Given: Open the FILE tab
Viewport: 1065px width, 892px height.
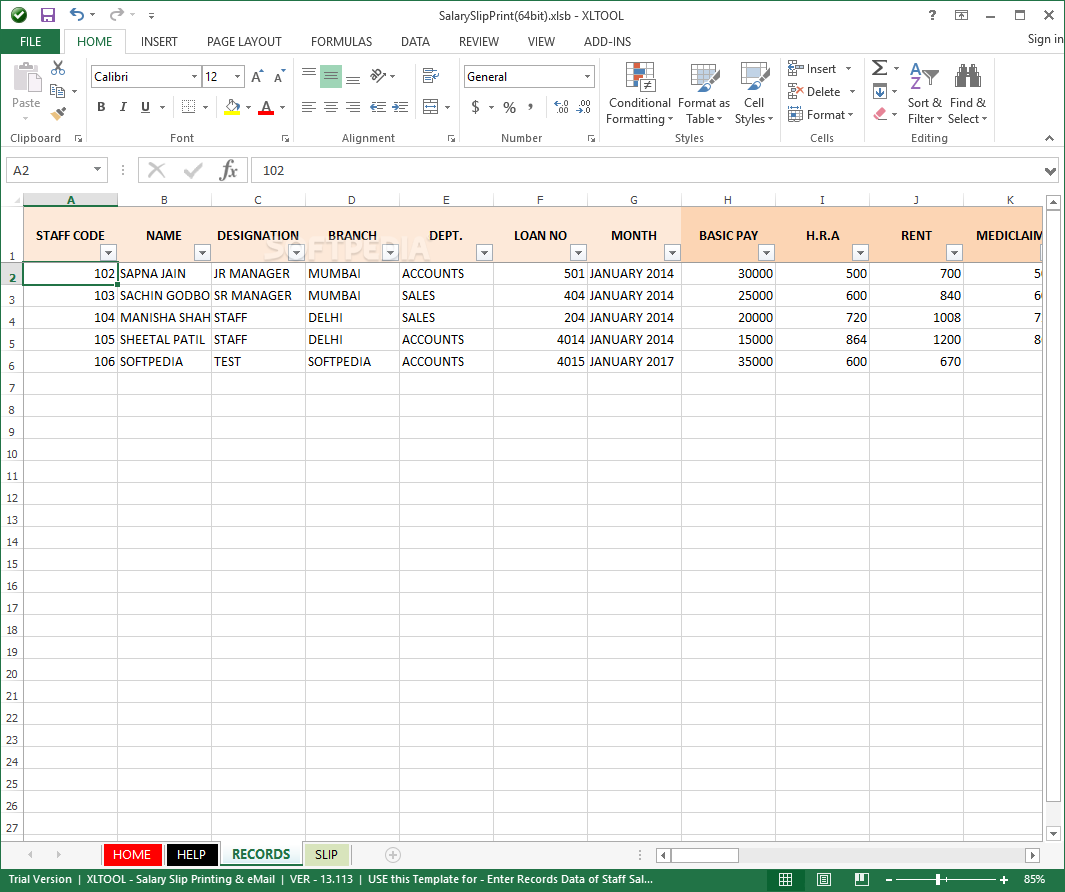Looking at the screenshot, I should 31,41.
